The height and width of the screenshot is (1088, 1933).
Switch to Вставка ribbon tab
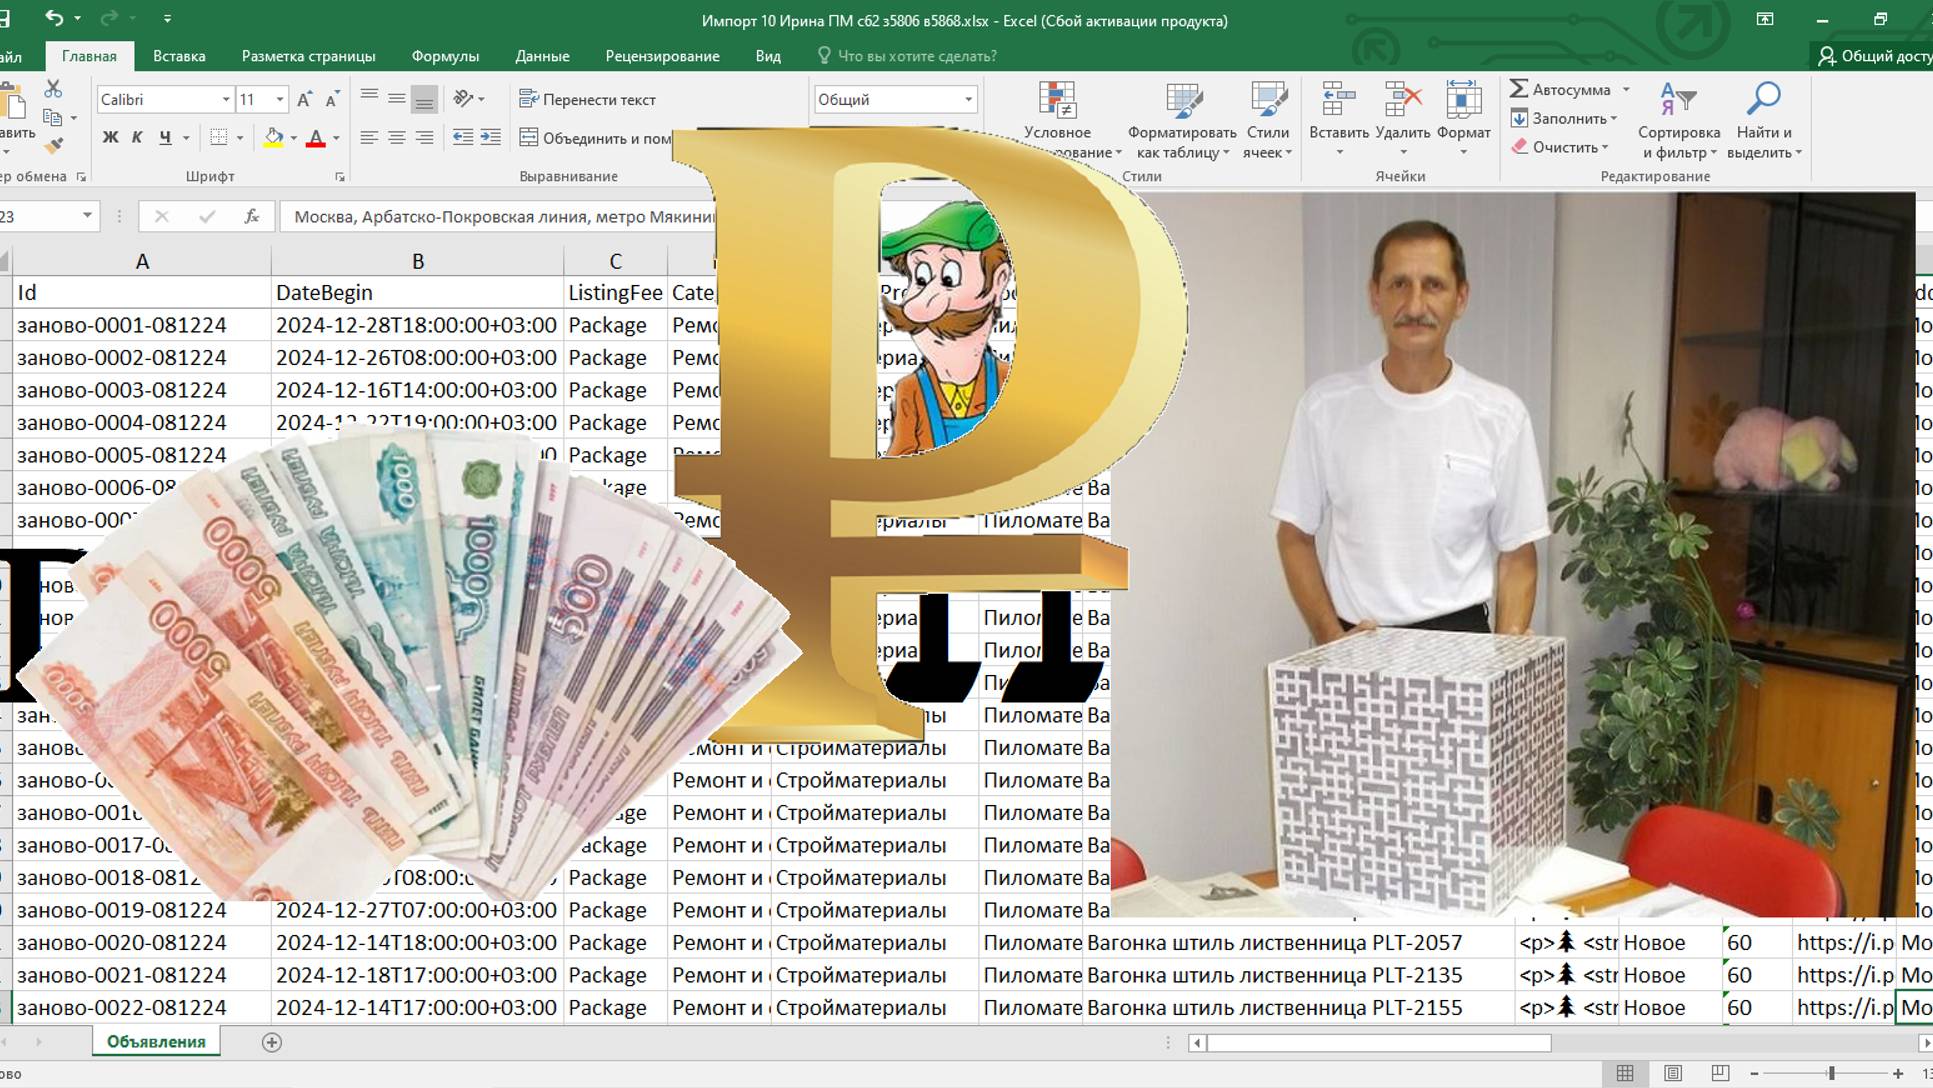[x=179, y=56]
